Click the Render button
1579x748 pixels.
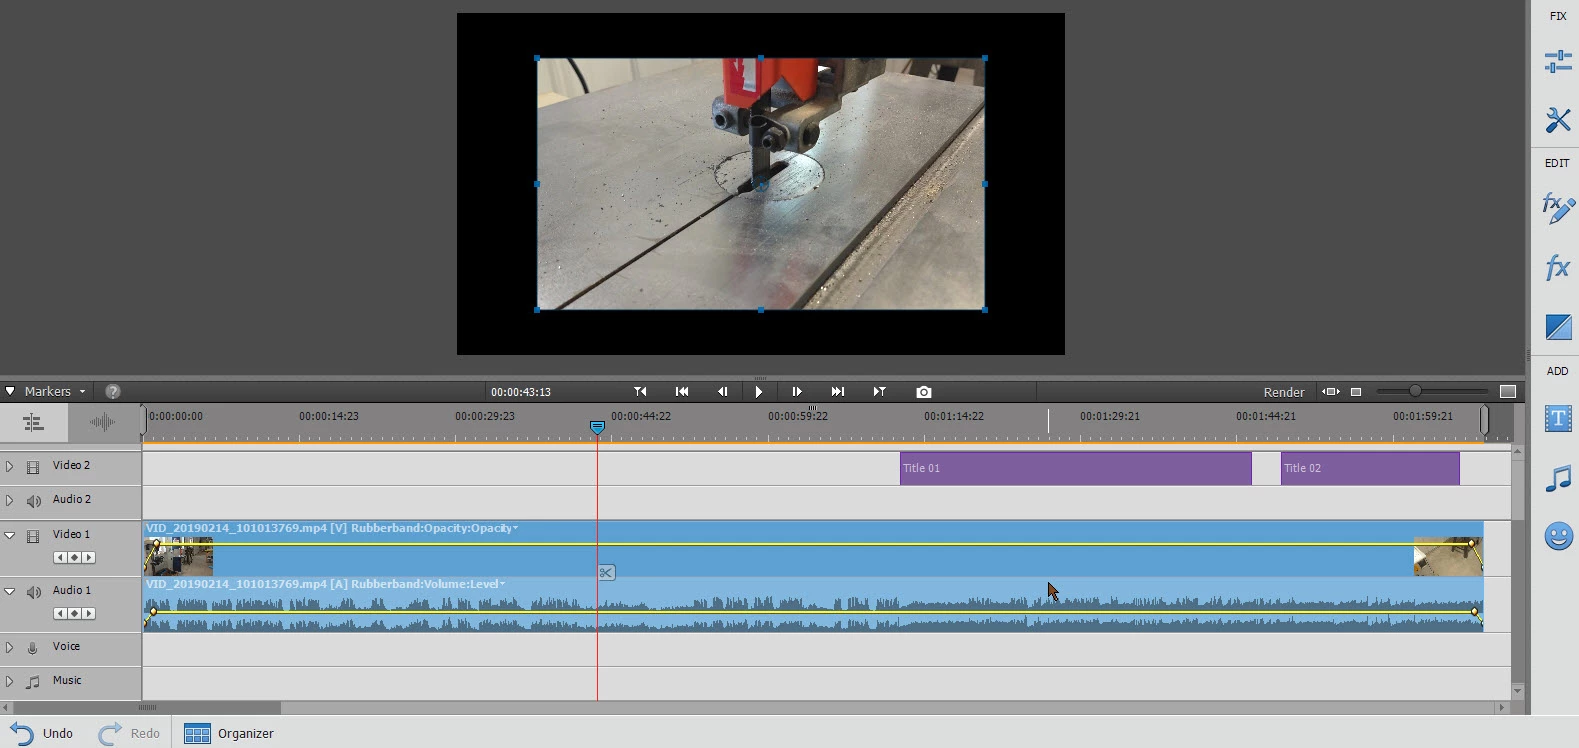coord(1284,392)
